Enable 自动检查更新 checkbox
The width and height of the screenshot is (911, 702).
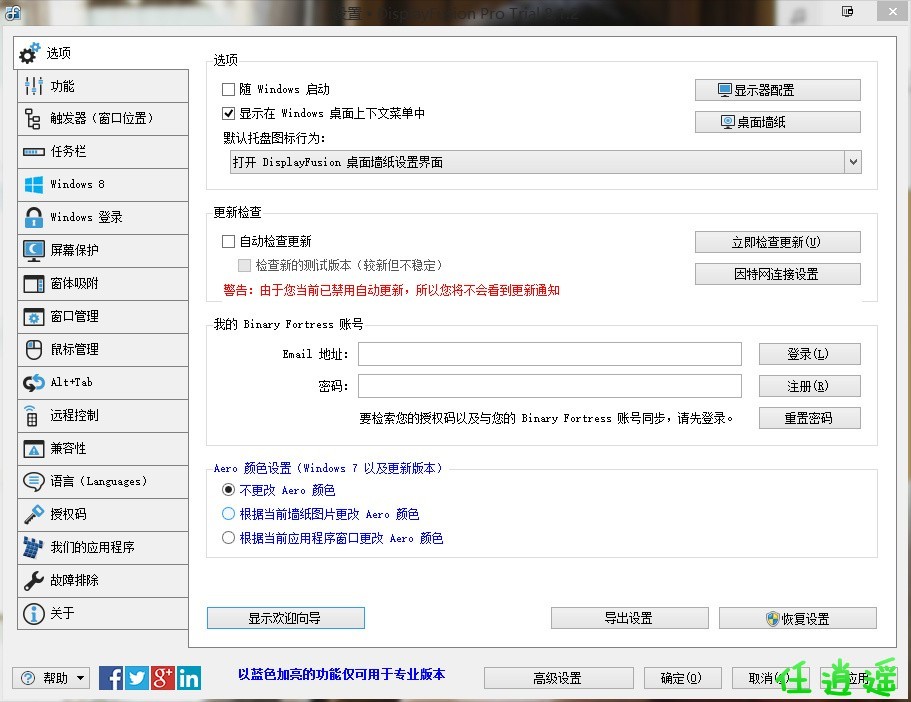click(228, 242)
